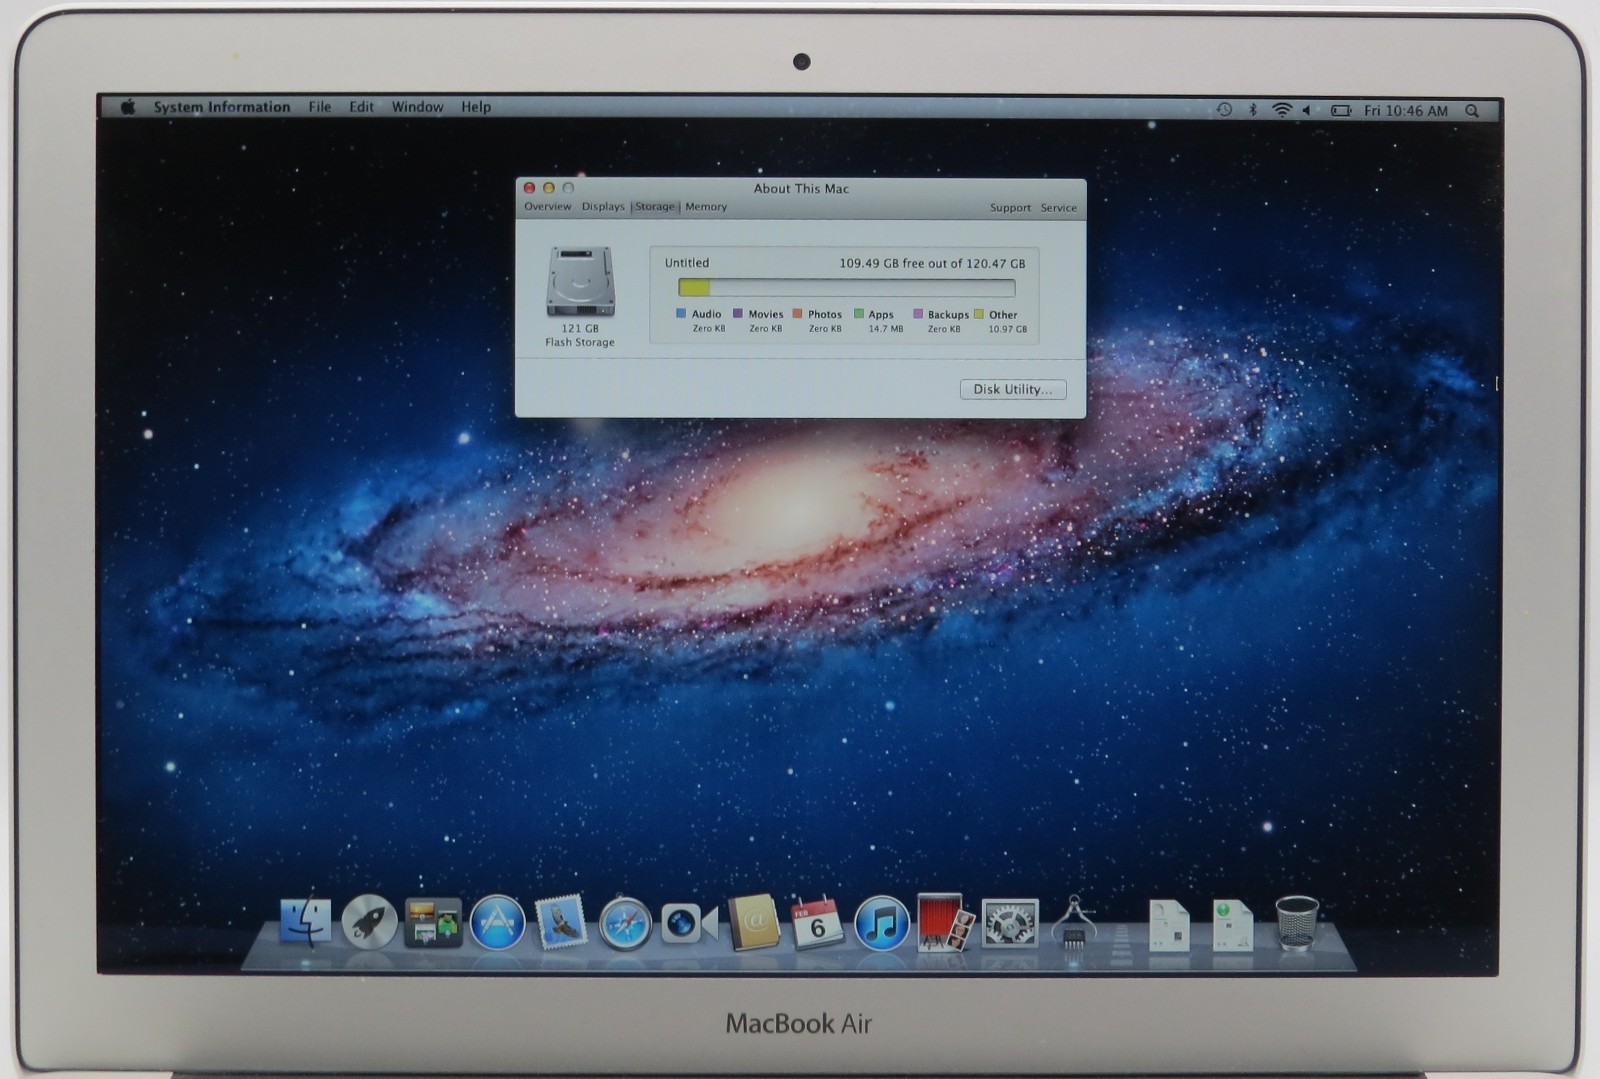The width and height of the screenshot is (1600, 1079).
Task: Open the File menu
Action: 320,107
